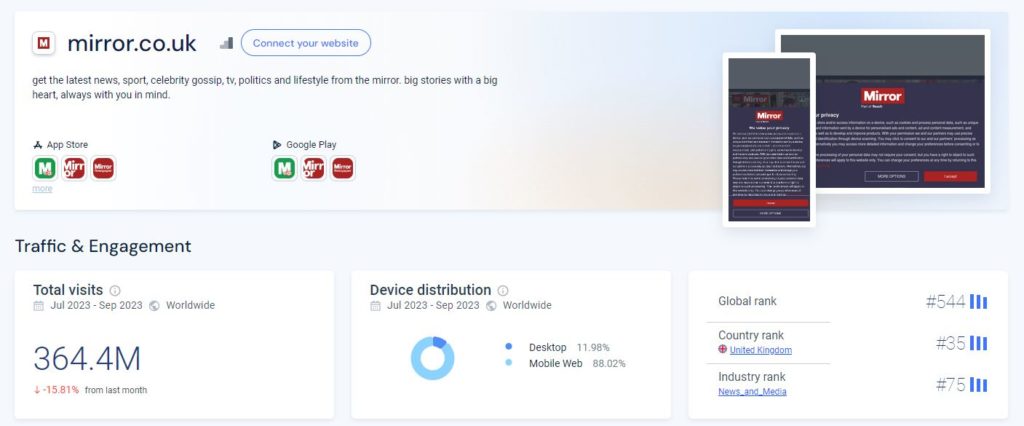Open the Total visits info icon

coord(115,290)
